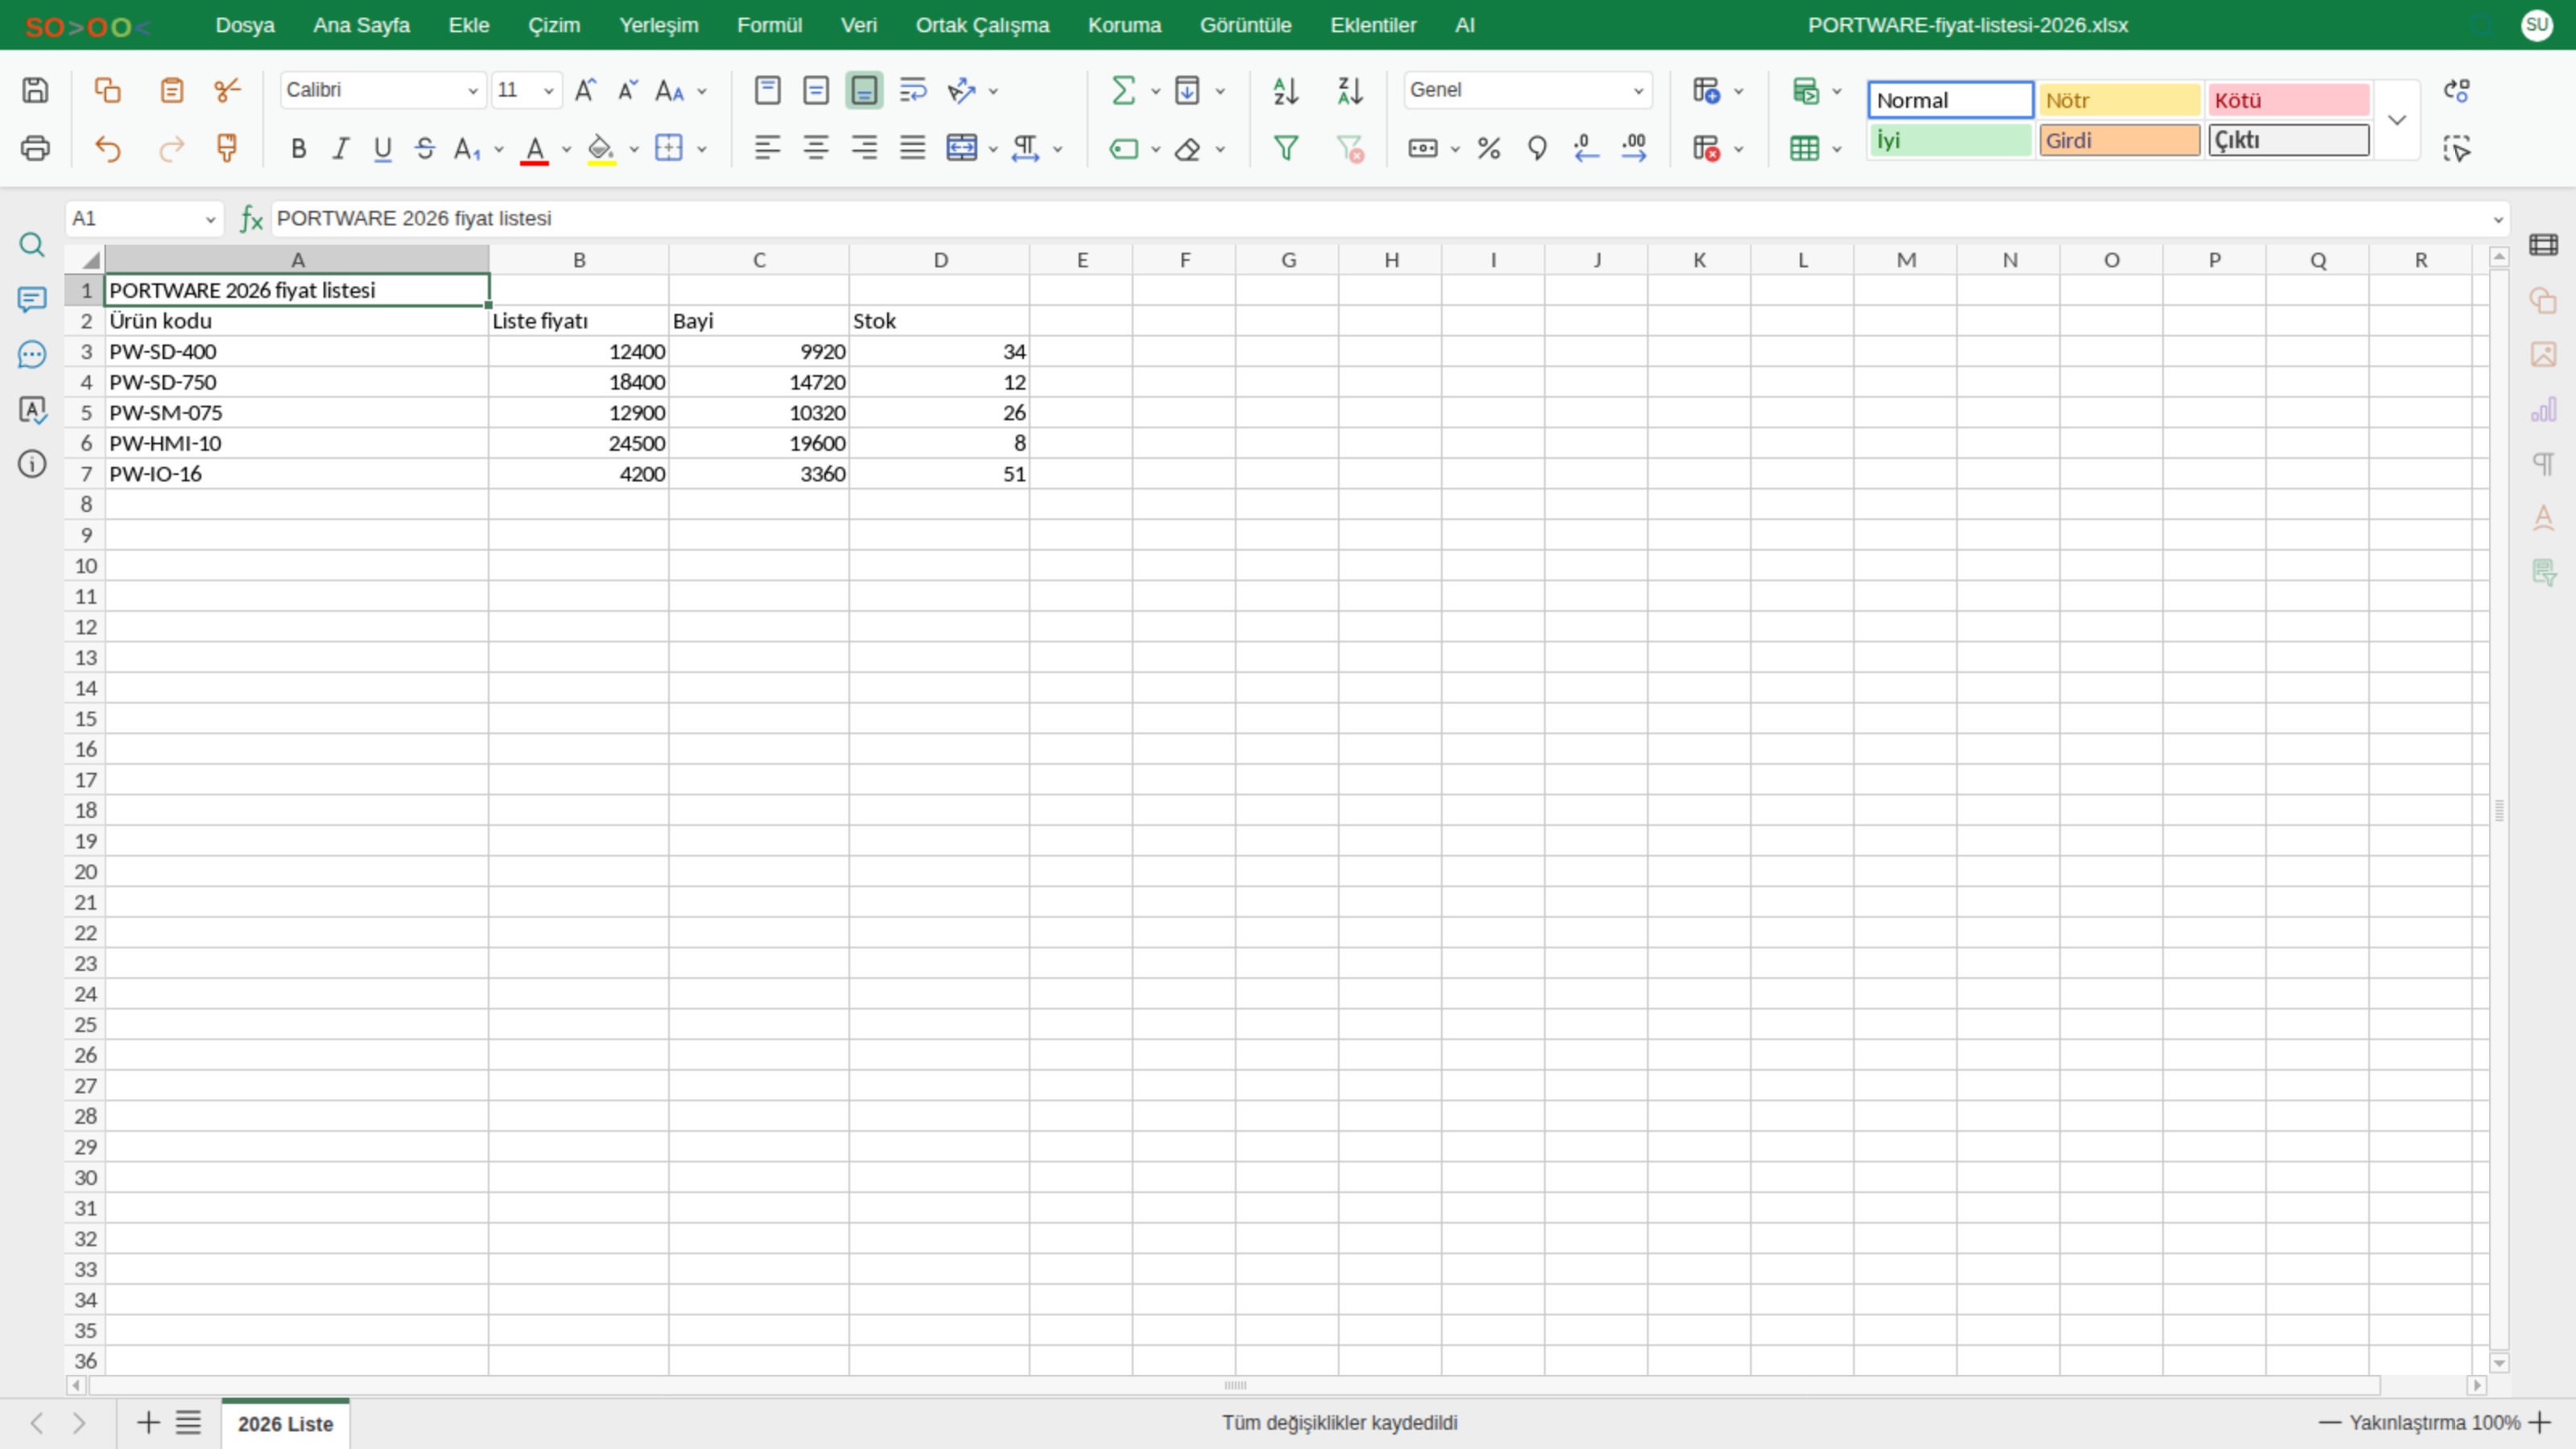The height and width of the screenshot is (1449, 2576).
Task: Undo the last action
Action: [107, 148]
